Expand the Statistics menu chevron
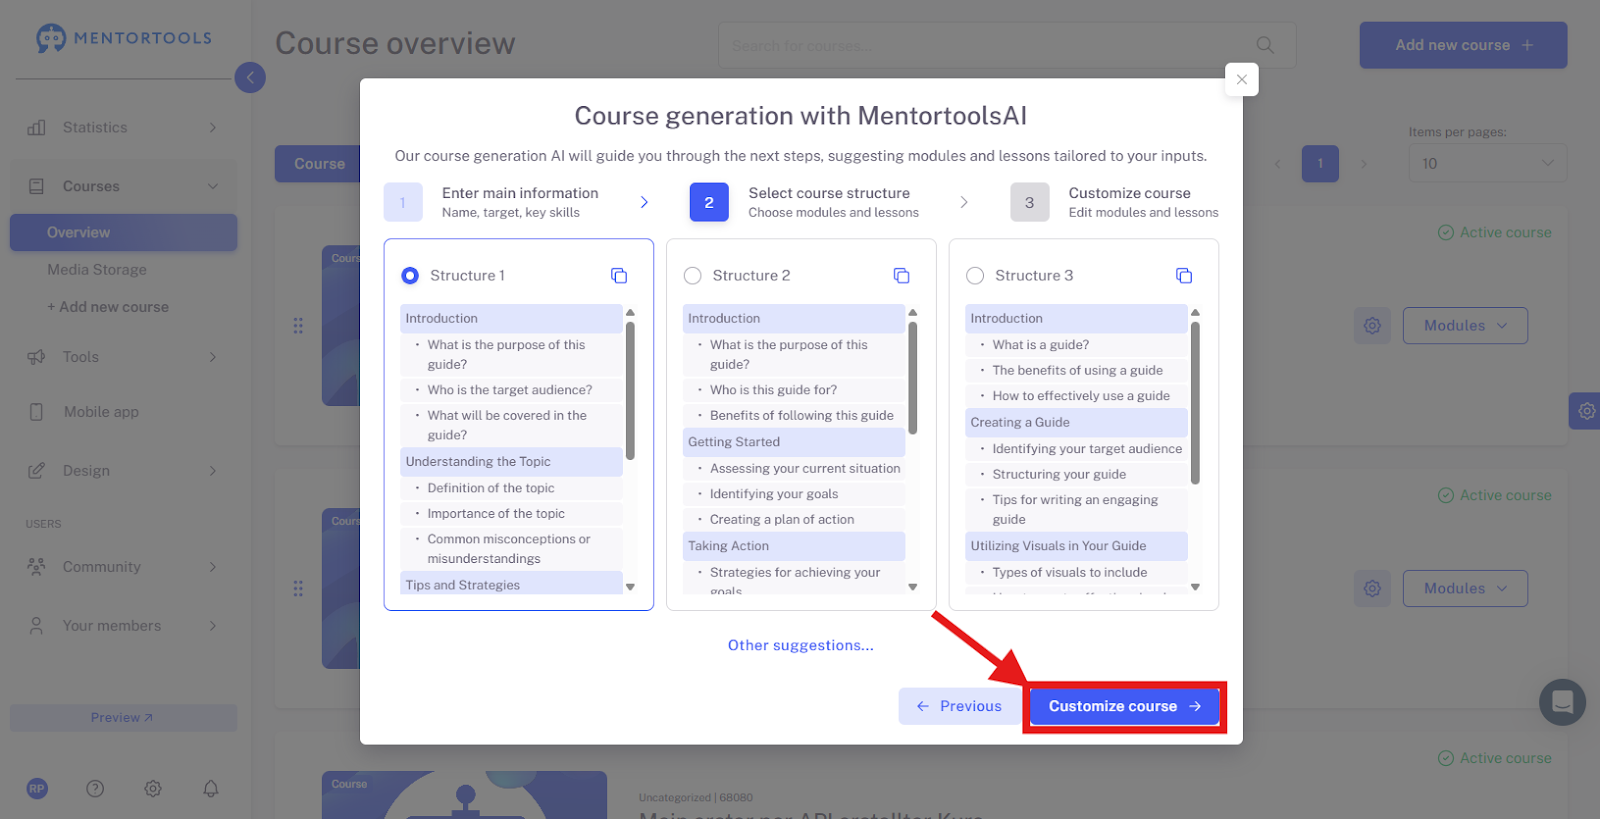Image resolution: width=1600 pixels, height=819 pixels. (213, 127)
